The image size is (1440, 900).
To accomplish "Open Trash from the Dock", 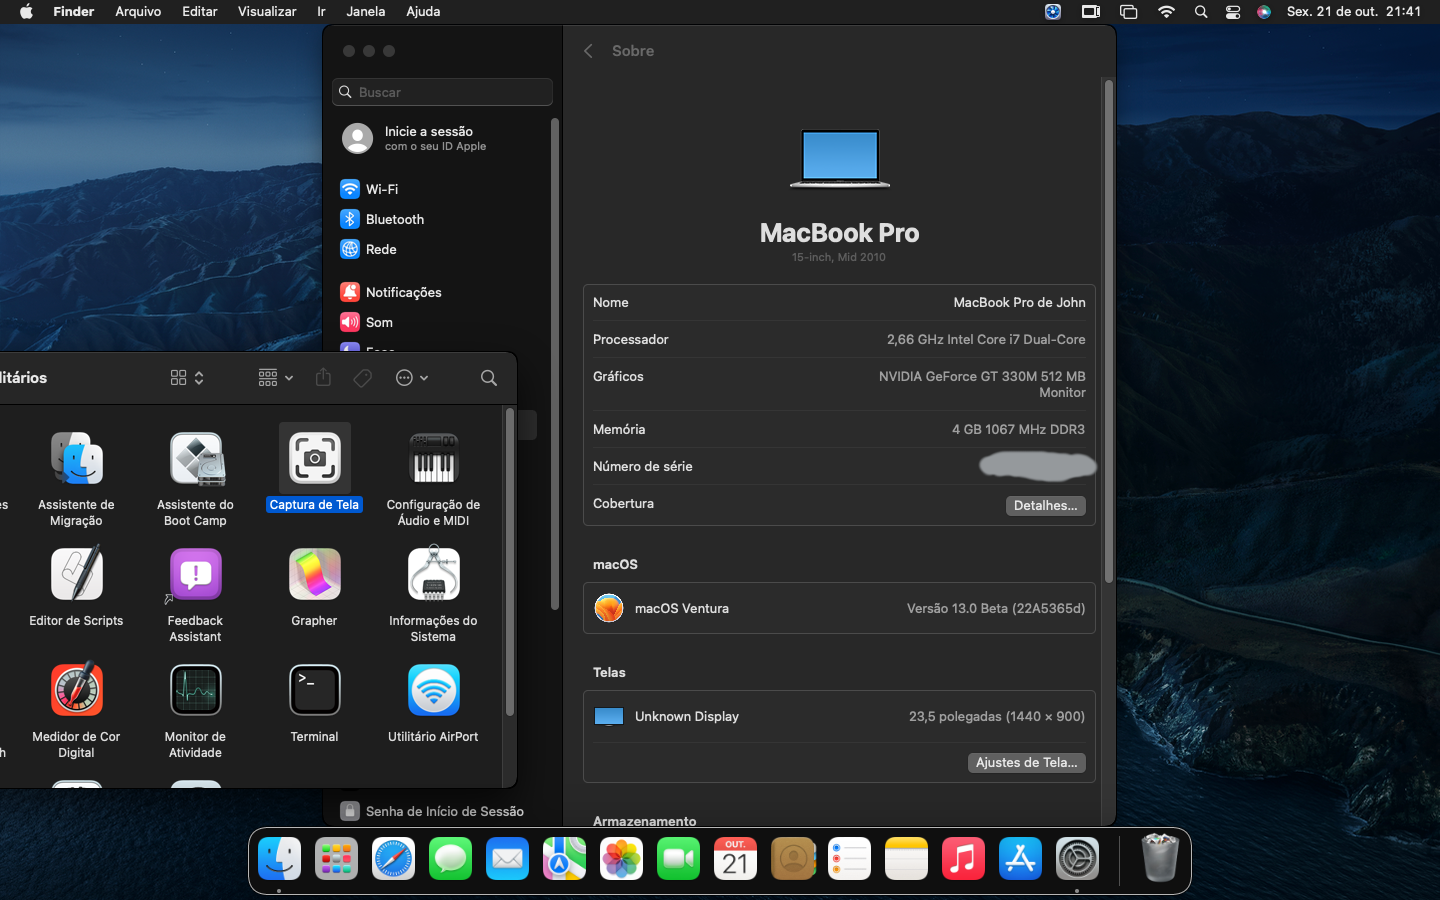I will point(1160,859).
